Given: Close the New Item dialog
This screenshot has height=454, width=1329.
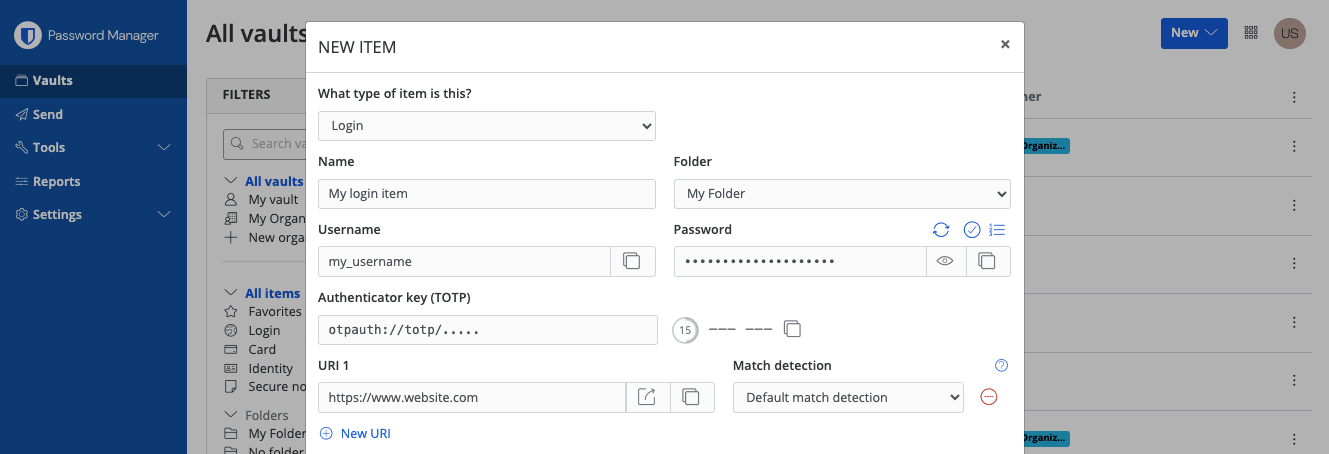Looking at the screenshot, I should click(1005, 44).
